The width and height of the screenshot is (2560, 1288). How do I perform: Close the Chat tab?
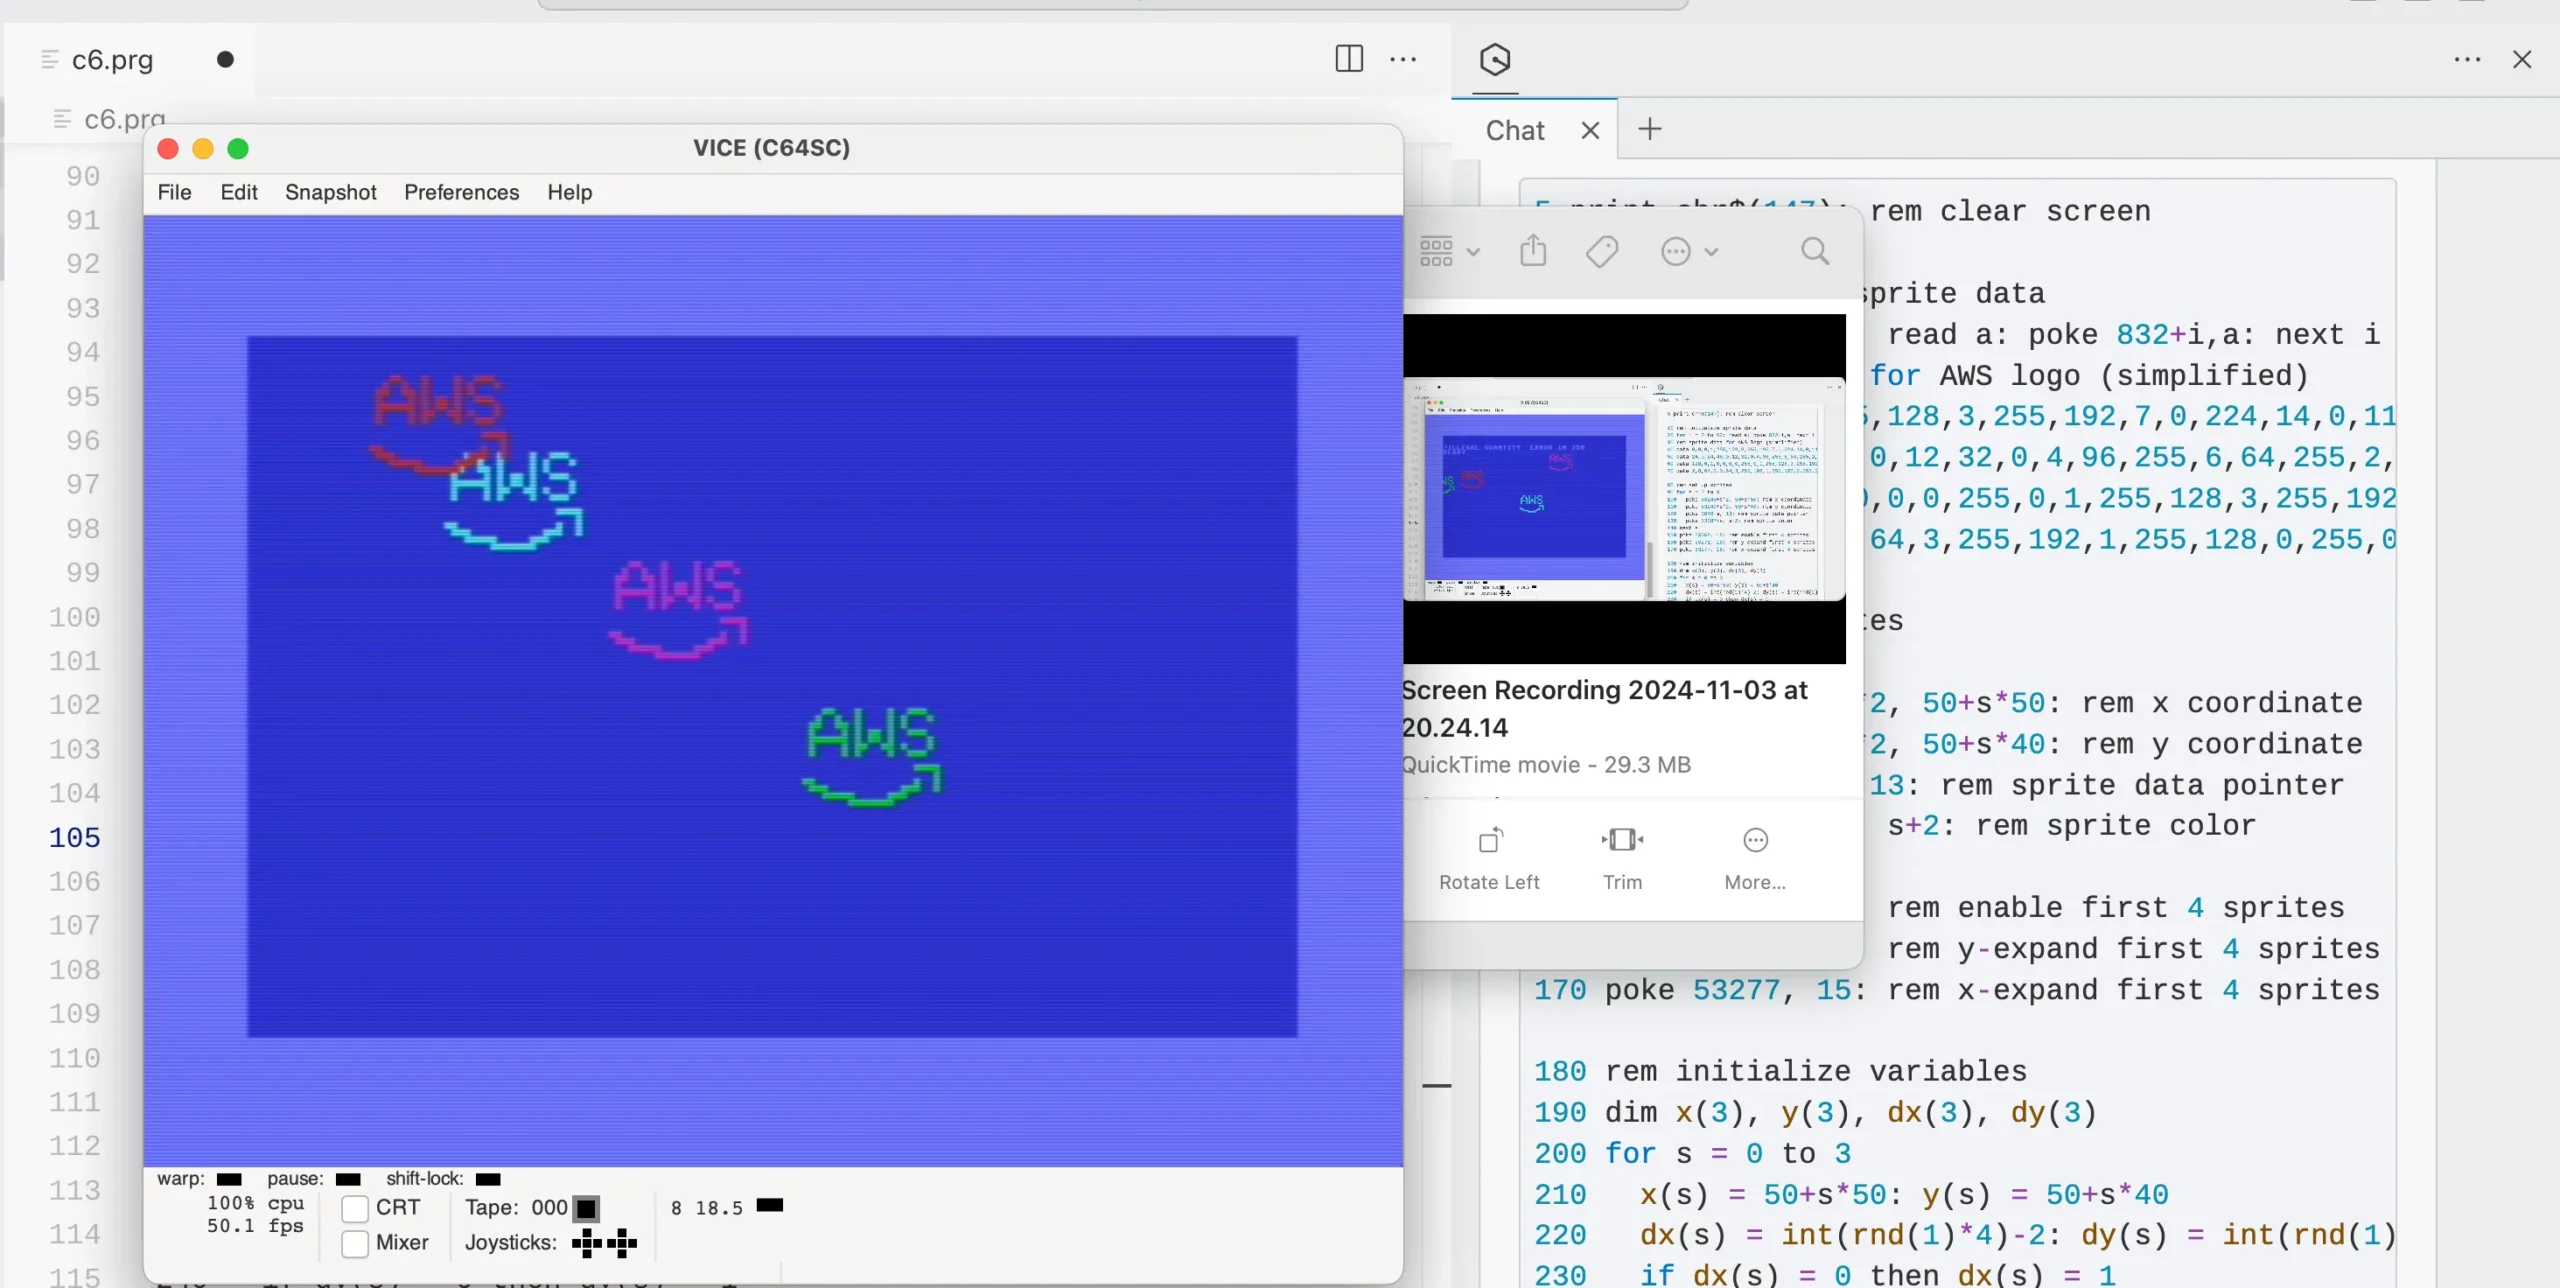[1590, 130]
